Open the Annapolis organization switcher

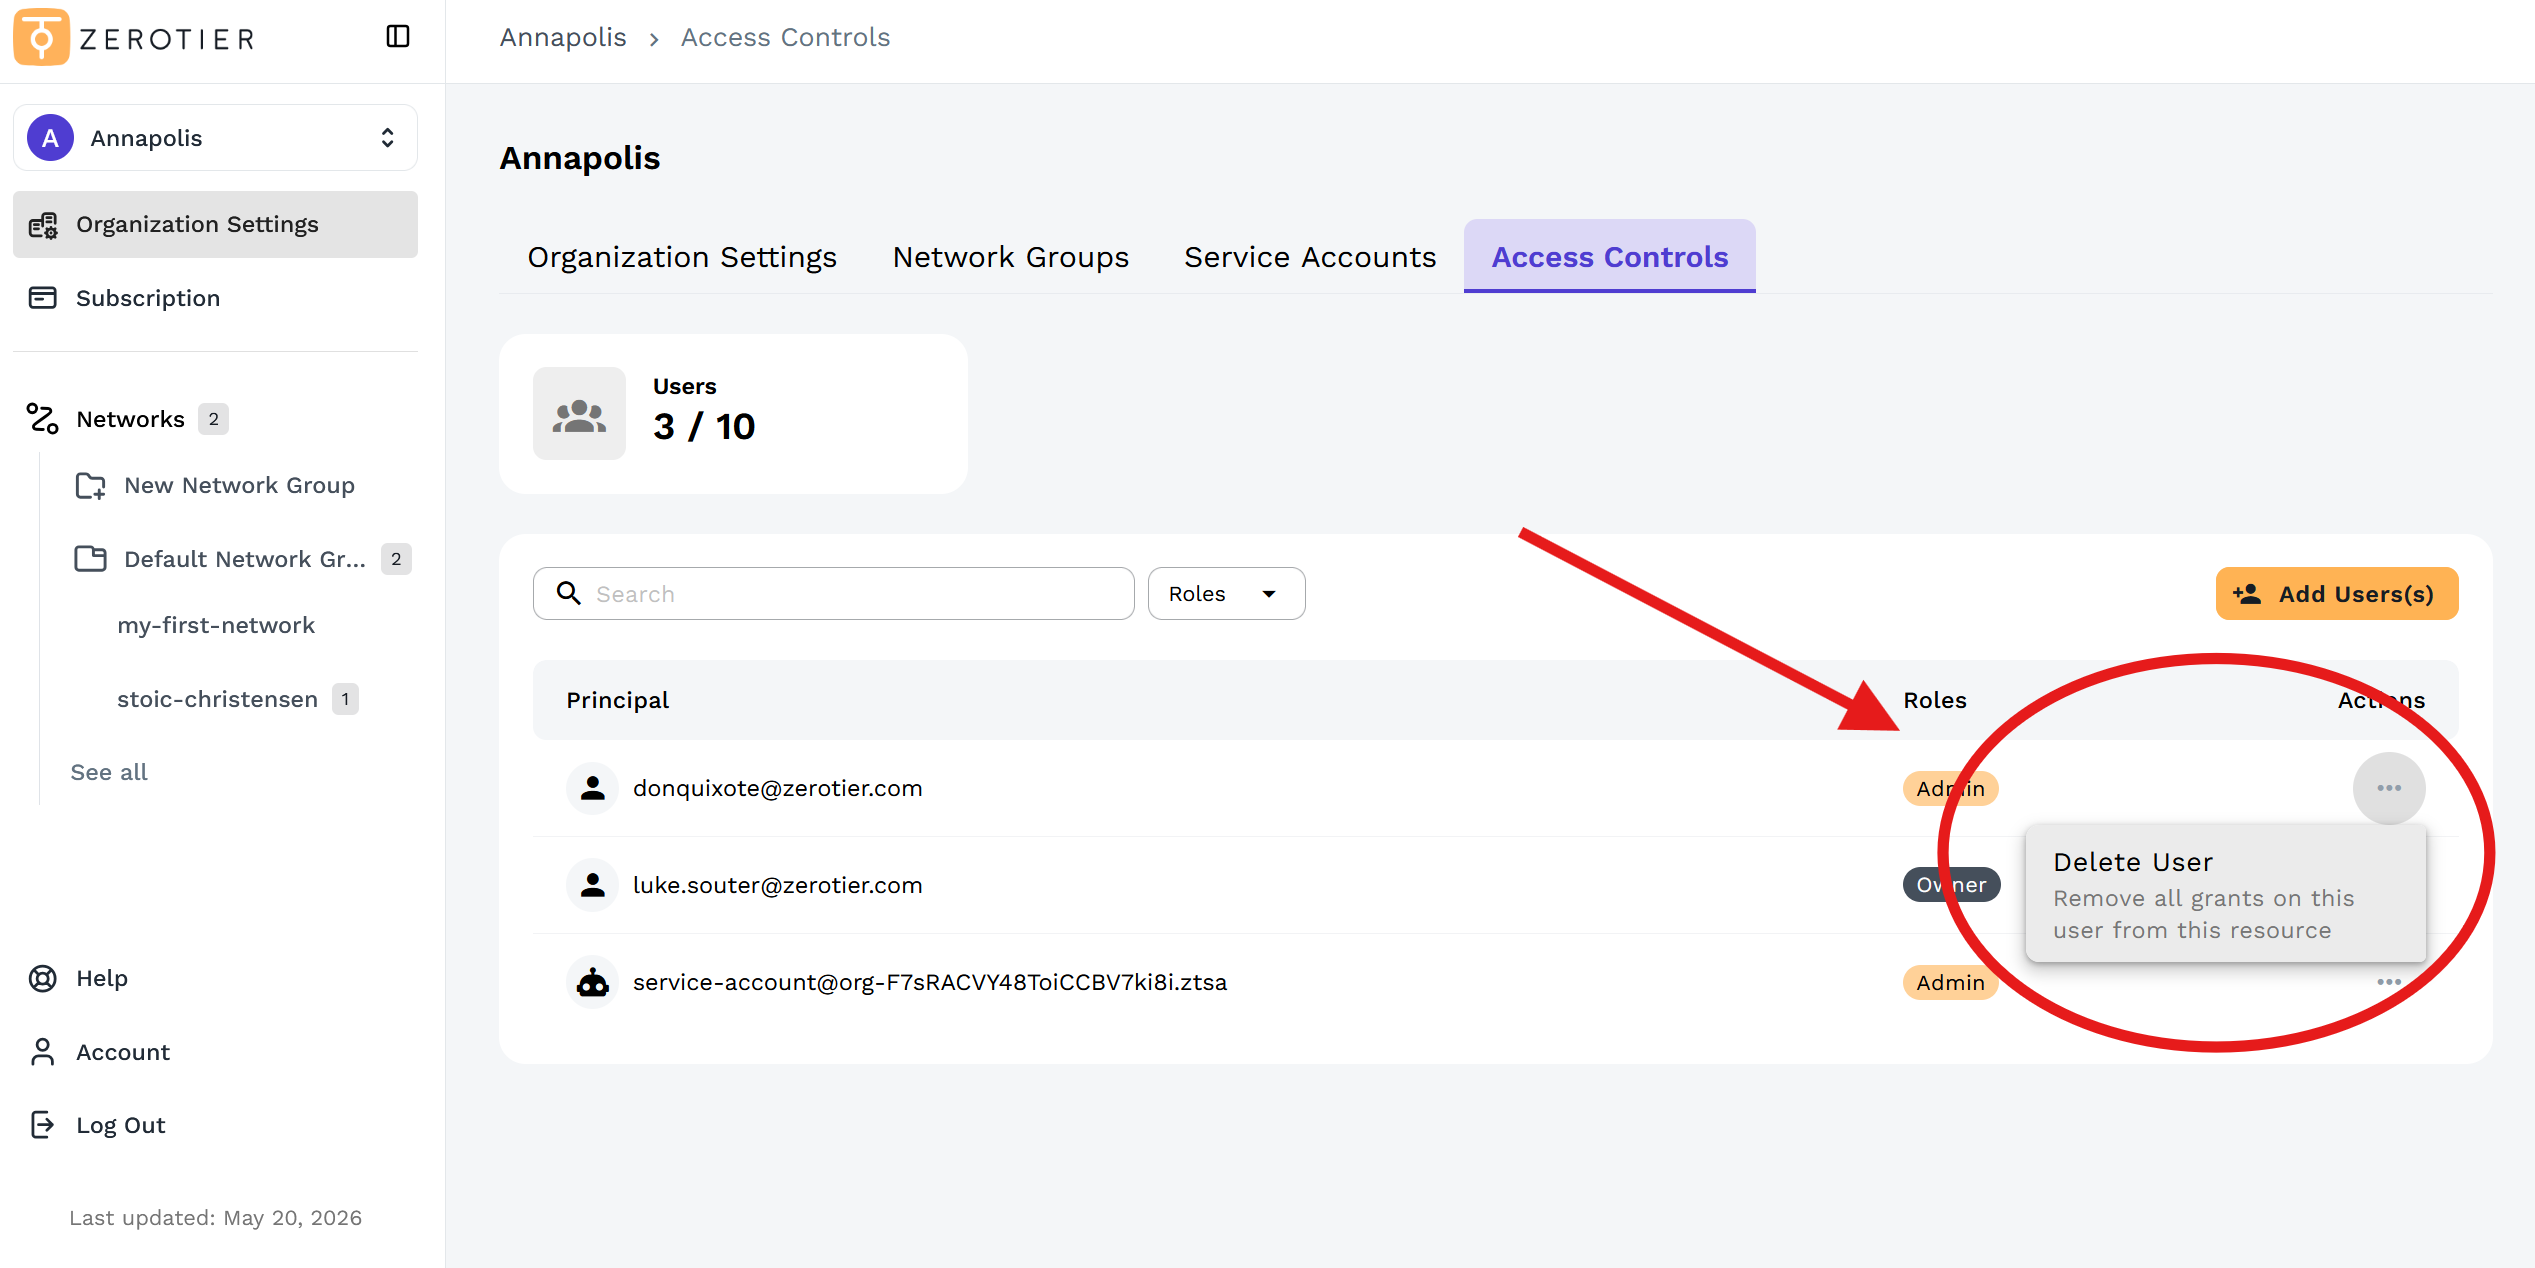[x=215, y=138]
